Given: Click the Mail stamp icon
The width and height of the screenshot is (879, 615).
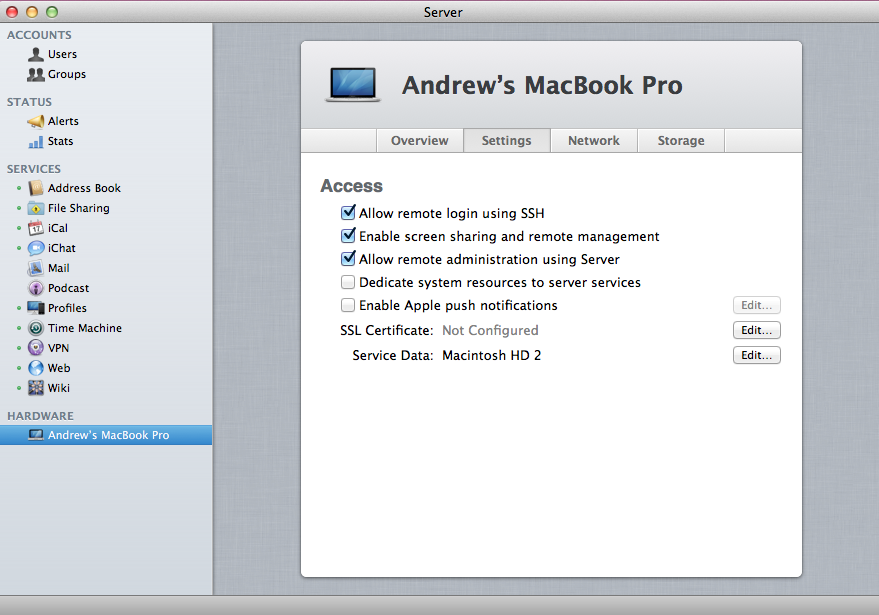Looking at the screenshot, I should tap(36, 268).
